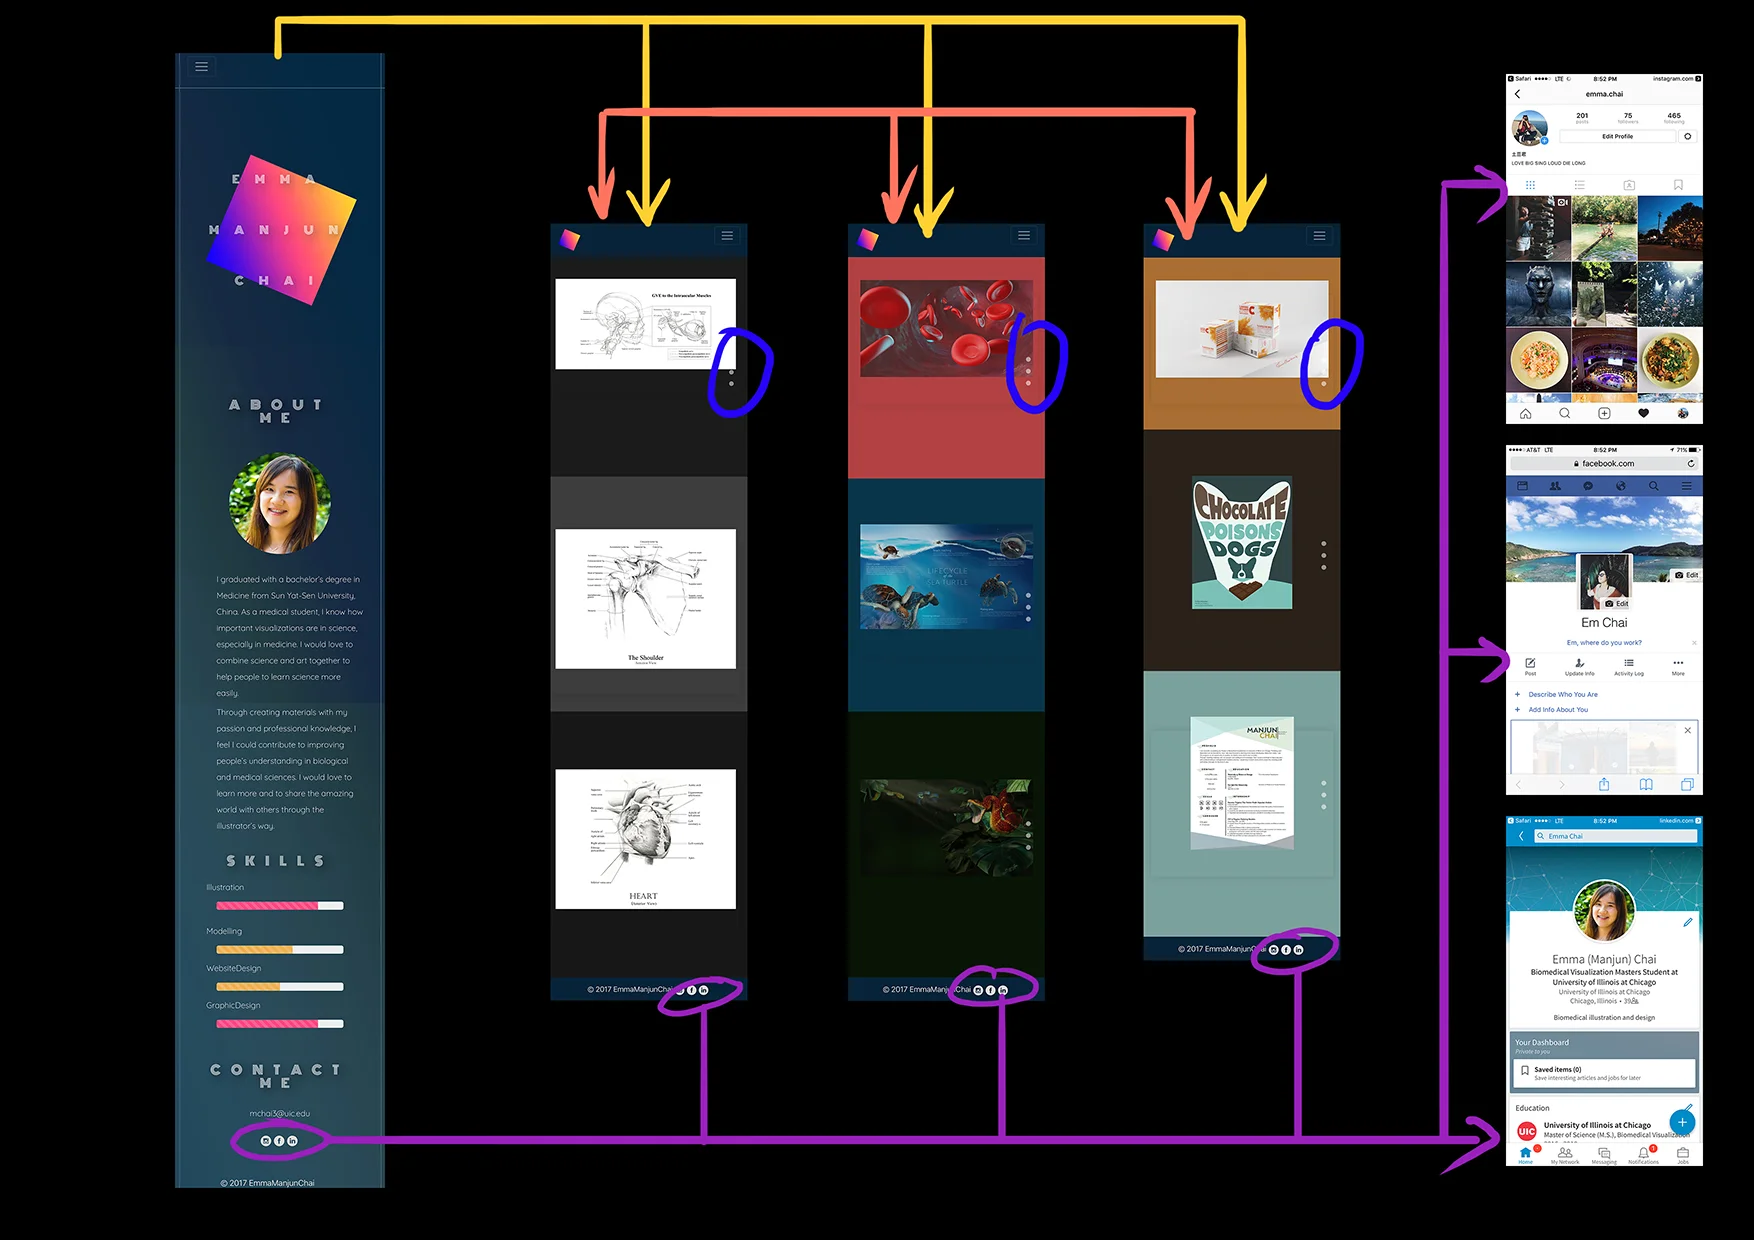Open the LinkedIn Jobs briefcase icon
The width and height of the screenshot is (1754, 1240).
coord(1683,1154)
